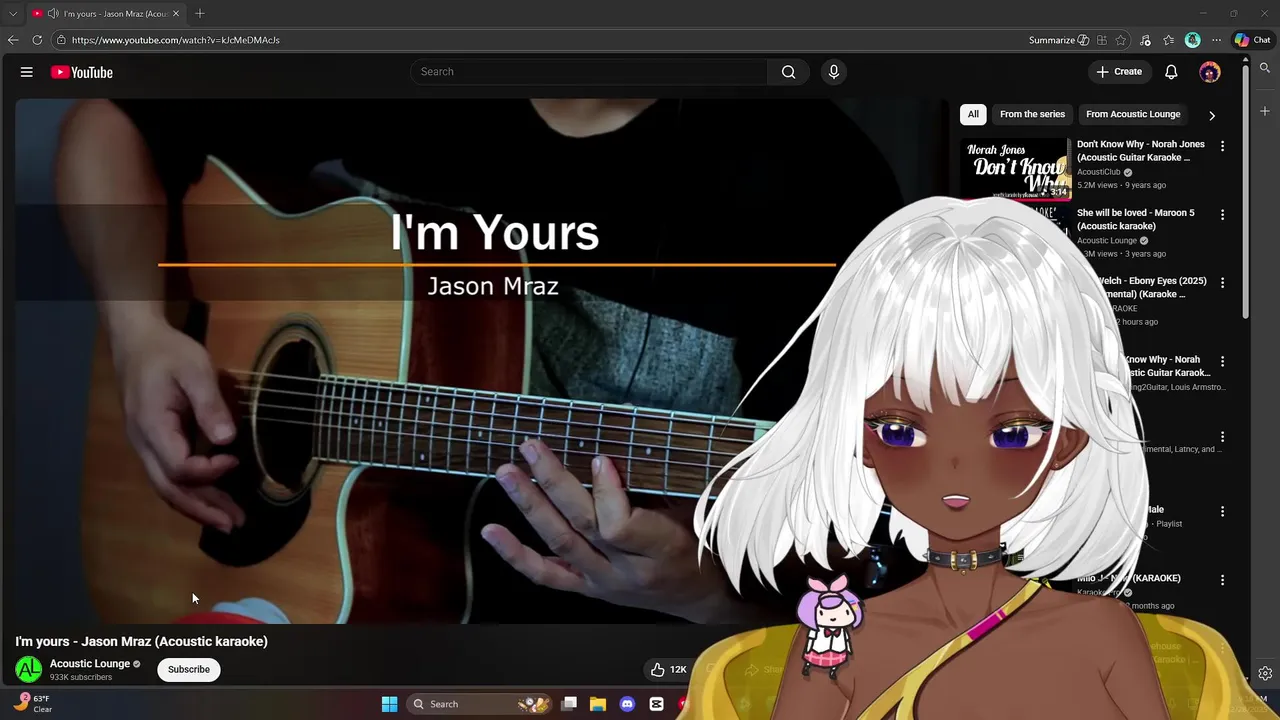1280x720 pixels.
Task: Start voice search with the microphone icon
Action: pyautogui.click(x=834, y=72)
